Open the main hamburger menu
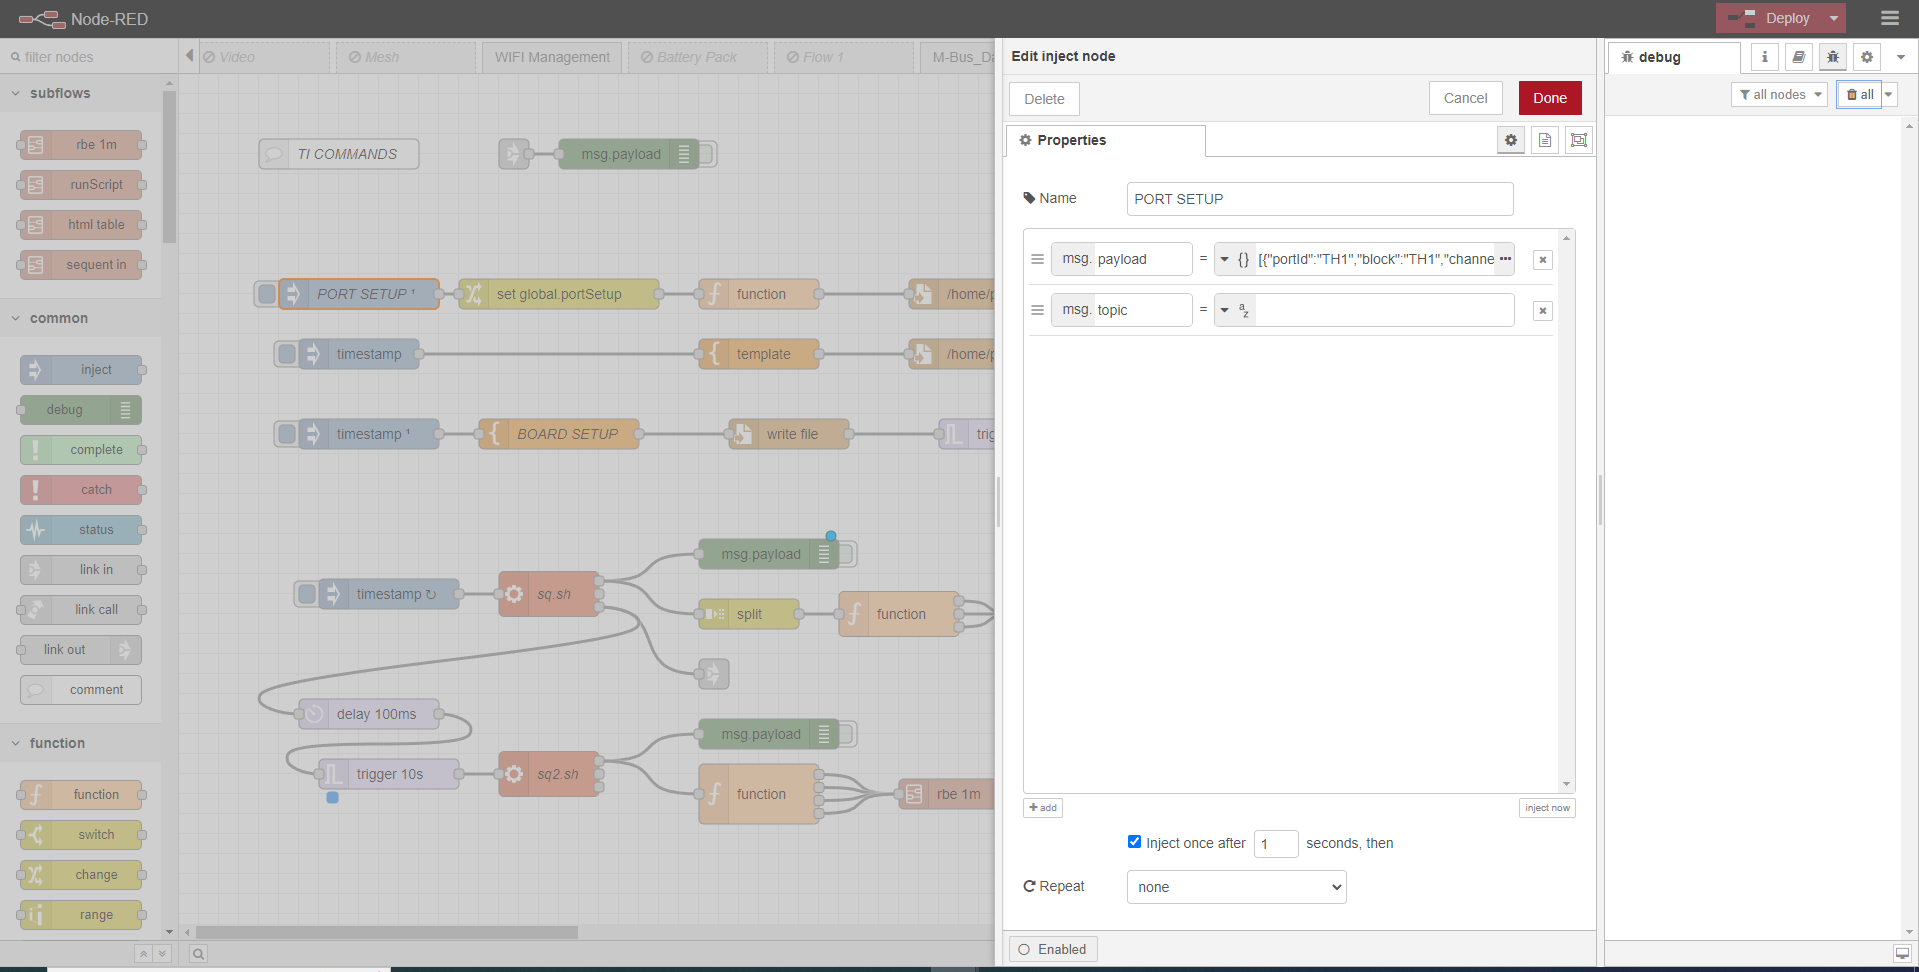Viewport: 1919px width, 972px height. click(1889, 18)
